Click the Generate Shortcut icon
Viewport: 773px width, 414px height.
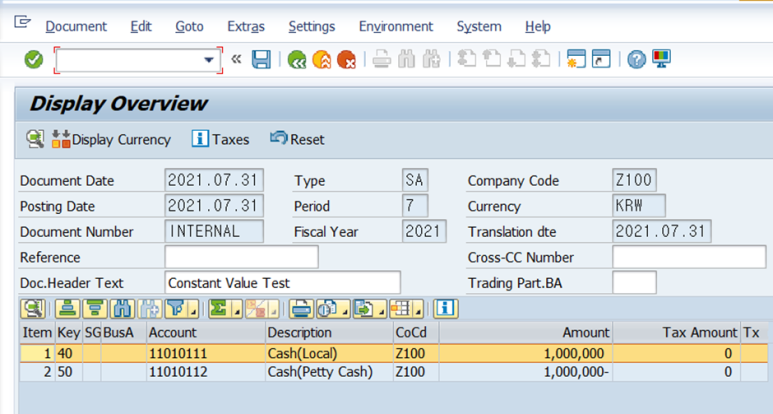click(601, 59)
